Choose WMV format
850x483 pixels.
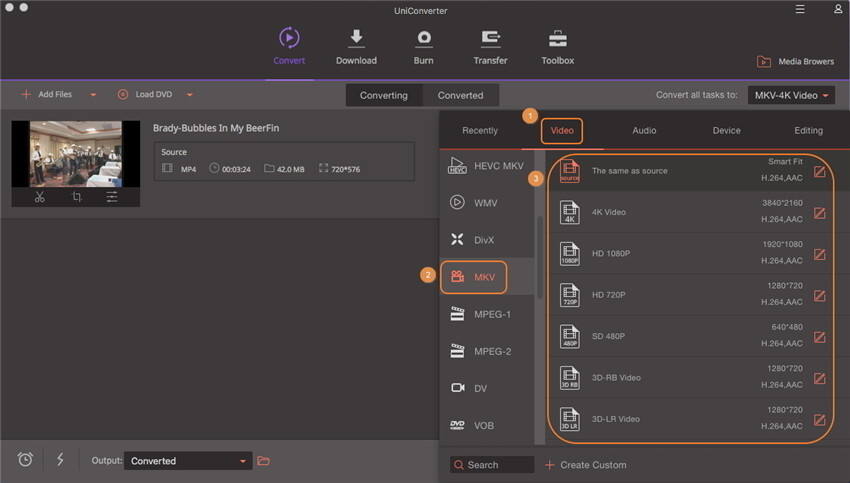pyautogui.click(x=486, y=203)
